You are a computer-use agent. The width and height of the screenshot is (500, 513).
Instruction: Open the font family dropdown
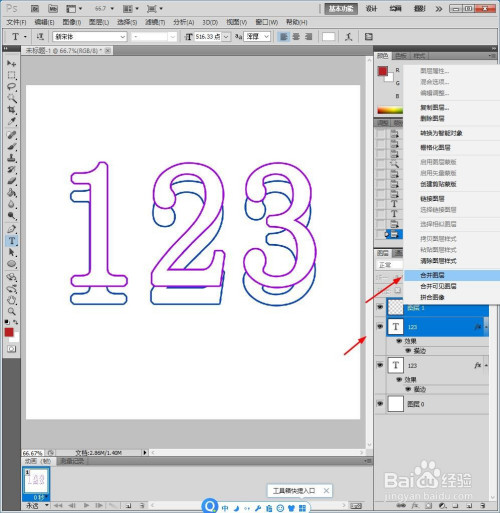(90, 37)
